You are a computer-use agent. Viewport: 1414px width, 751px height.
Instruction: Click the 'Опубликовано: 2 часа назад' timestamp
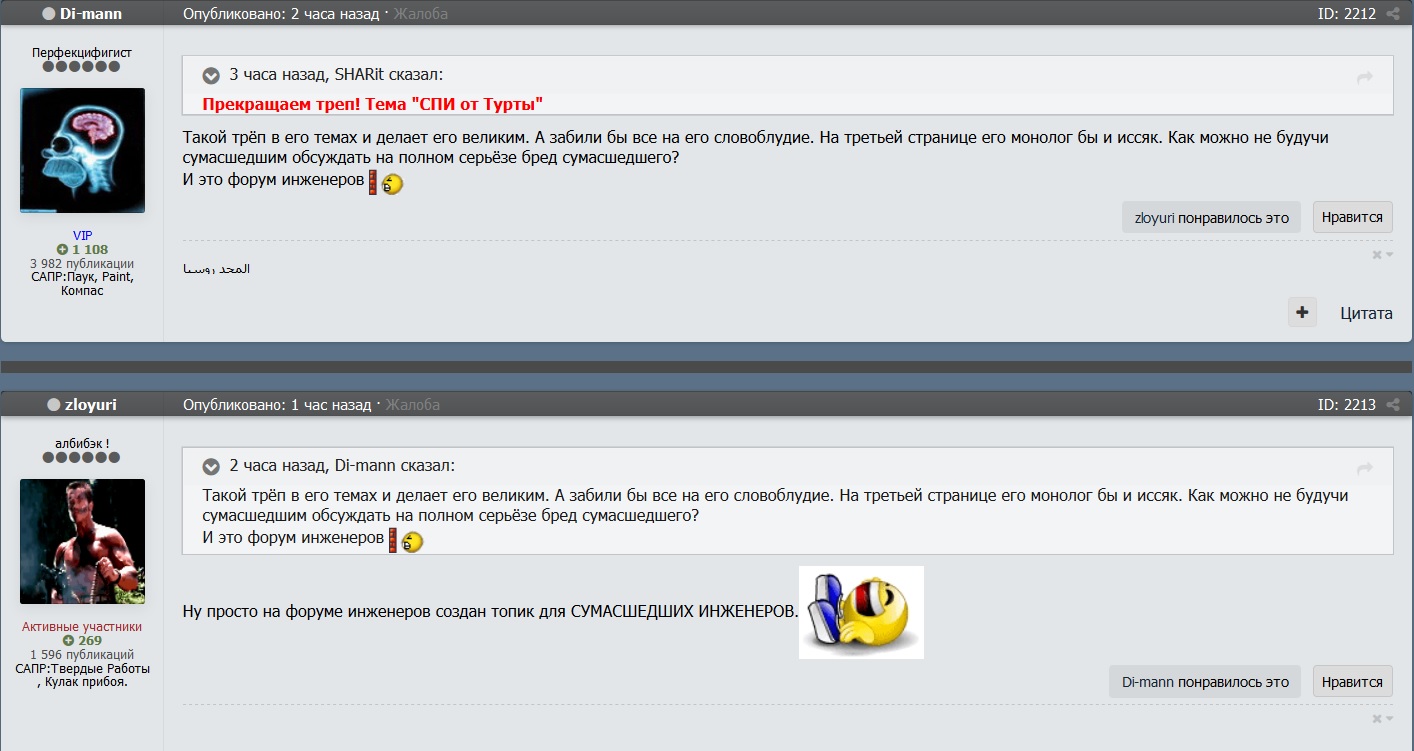coord(281,14)
